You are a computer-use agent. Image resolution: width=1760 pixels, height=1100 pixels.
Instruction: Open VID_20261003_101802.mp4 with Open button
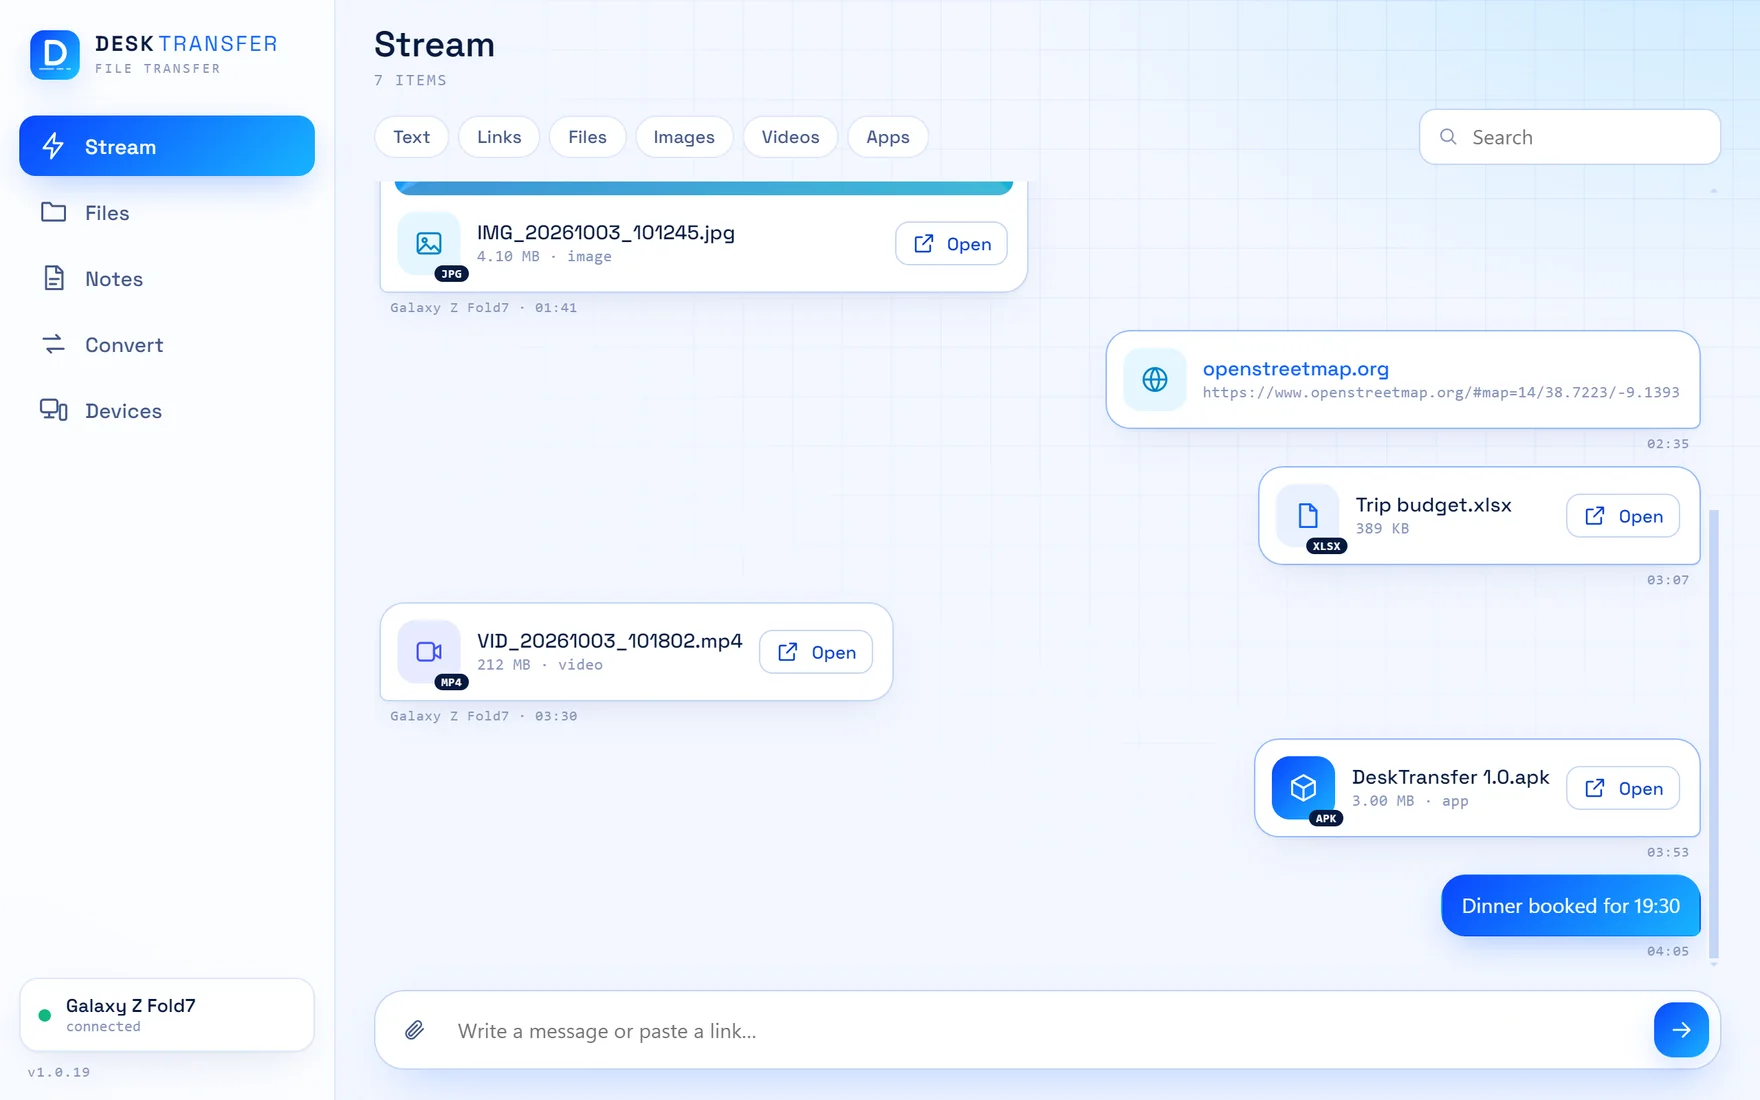point(816,652)
